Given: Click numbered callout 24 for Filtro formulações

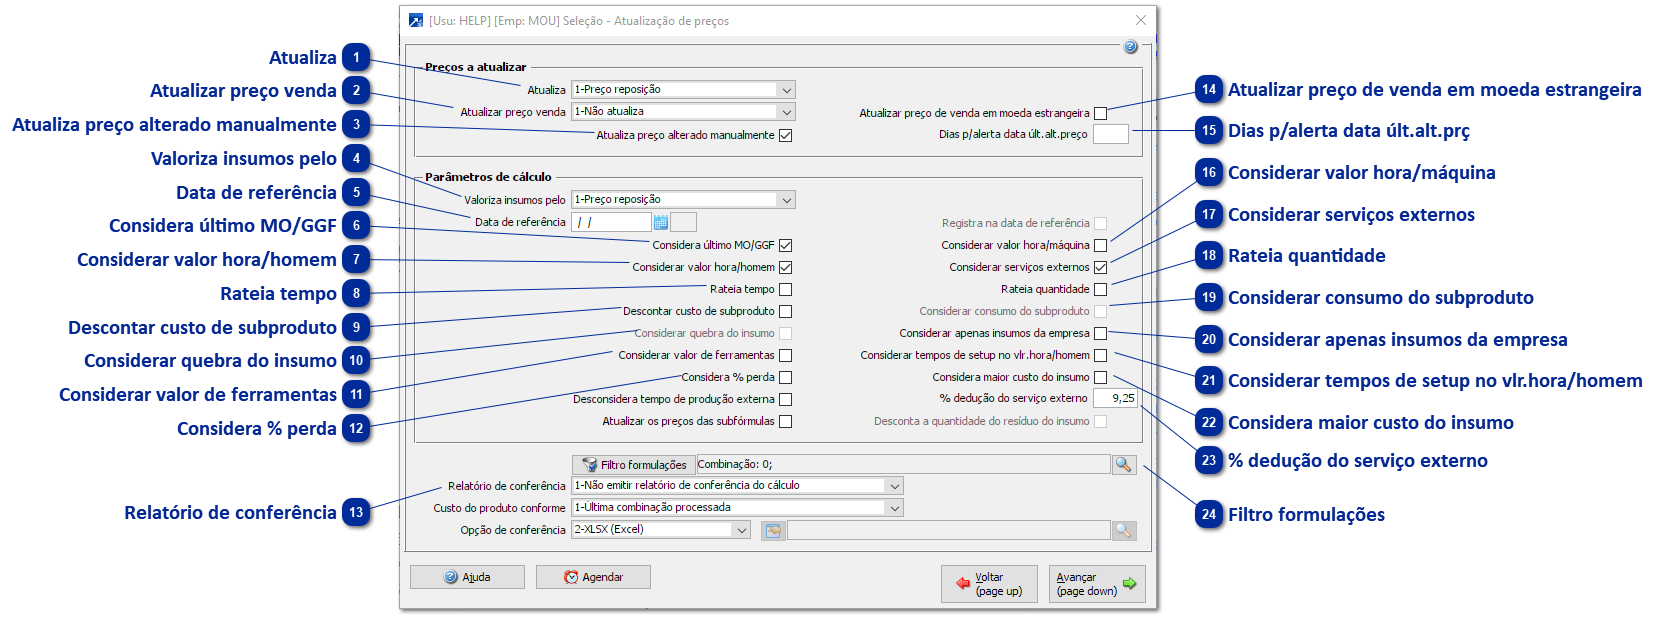Looking at the screenshot, I should pyautogui.click(x=1209, y=515).
